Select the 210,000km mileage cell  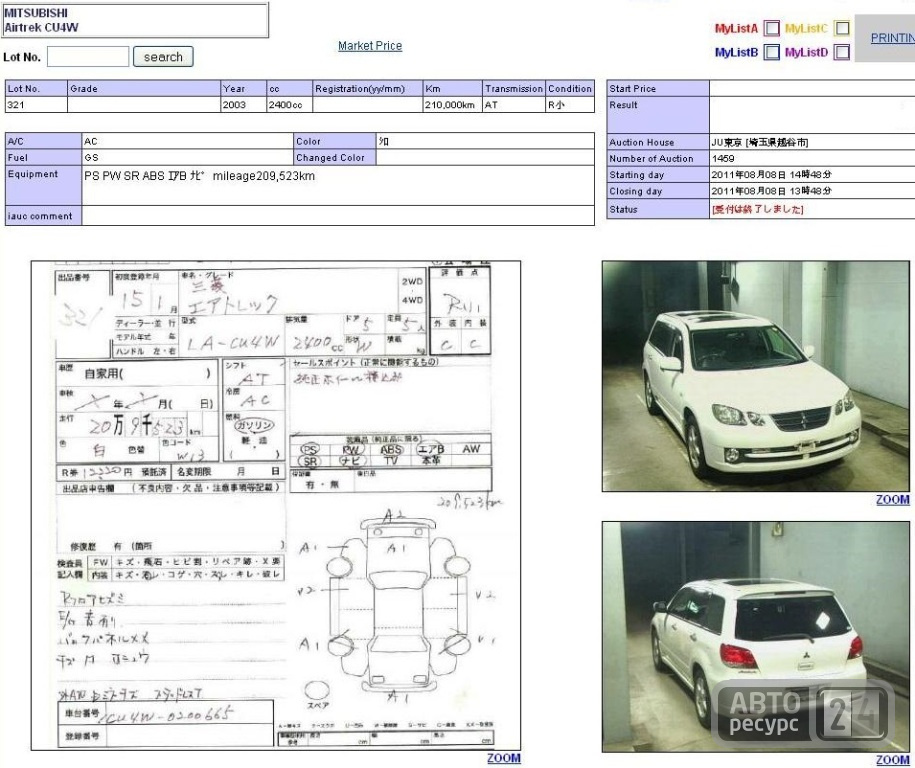(x=452, y=105)
